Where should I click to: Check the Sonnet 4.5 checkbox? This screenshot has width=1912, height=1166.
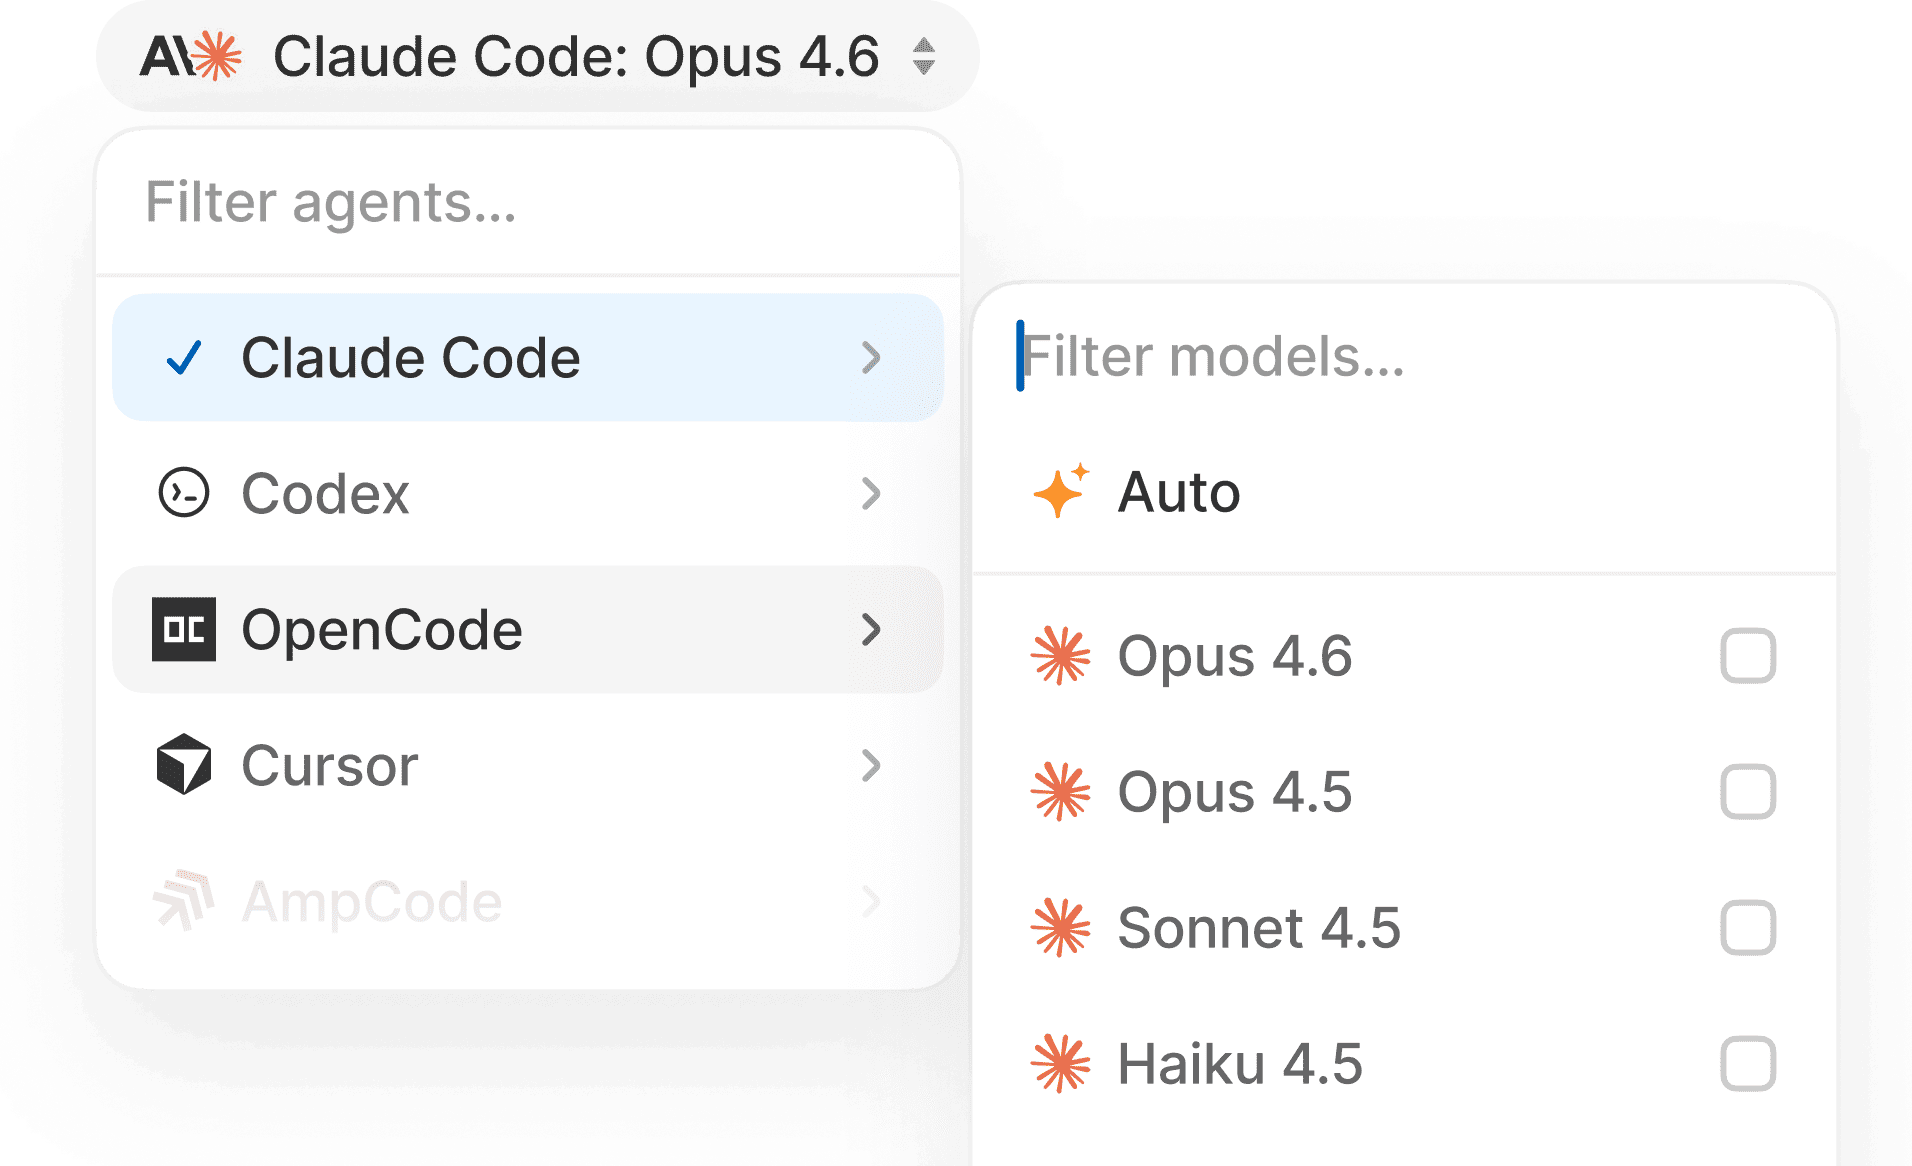(x=1747, y=928)
